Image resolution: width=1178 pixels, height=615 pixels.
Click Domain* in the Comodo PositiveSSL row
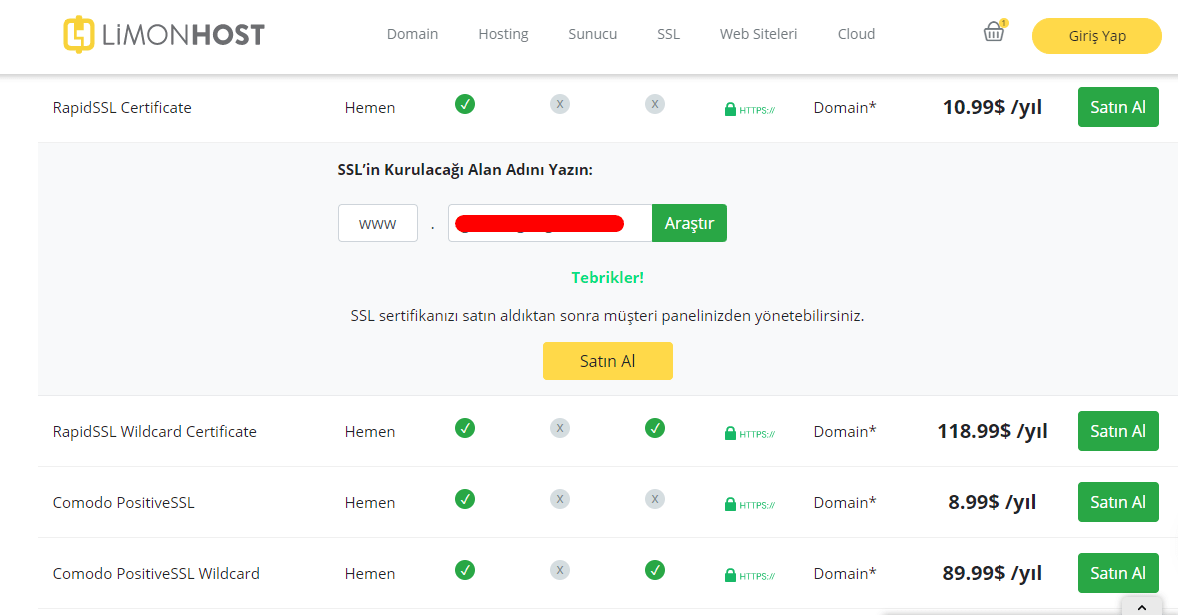click(844, 502)
